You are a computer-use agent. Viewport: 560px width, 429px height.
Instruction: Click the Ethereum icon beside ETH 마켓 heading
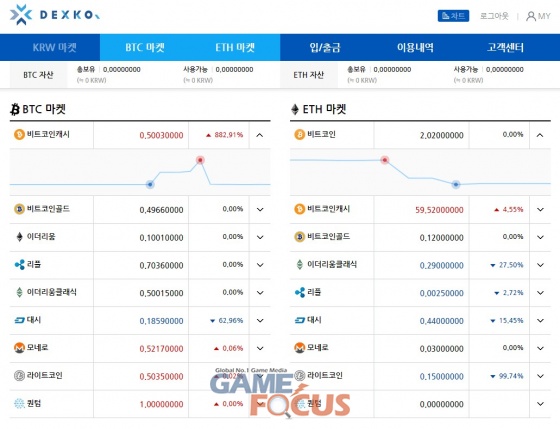(x=295, y=109)
